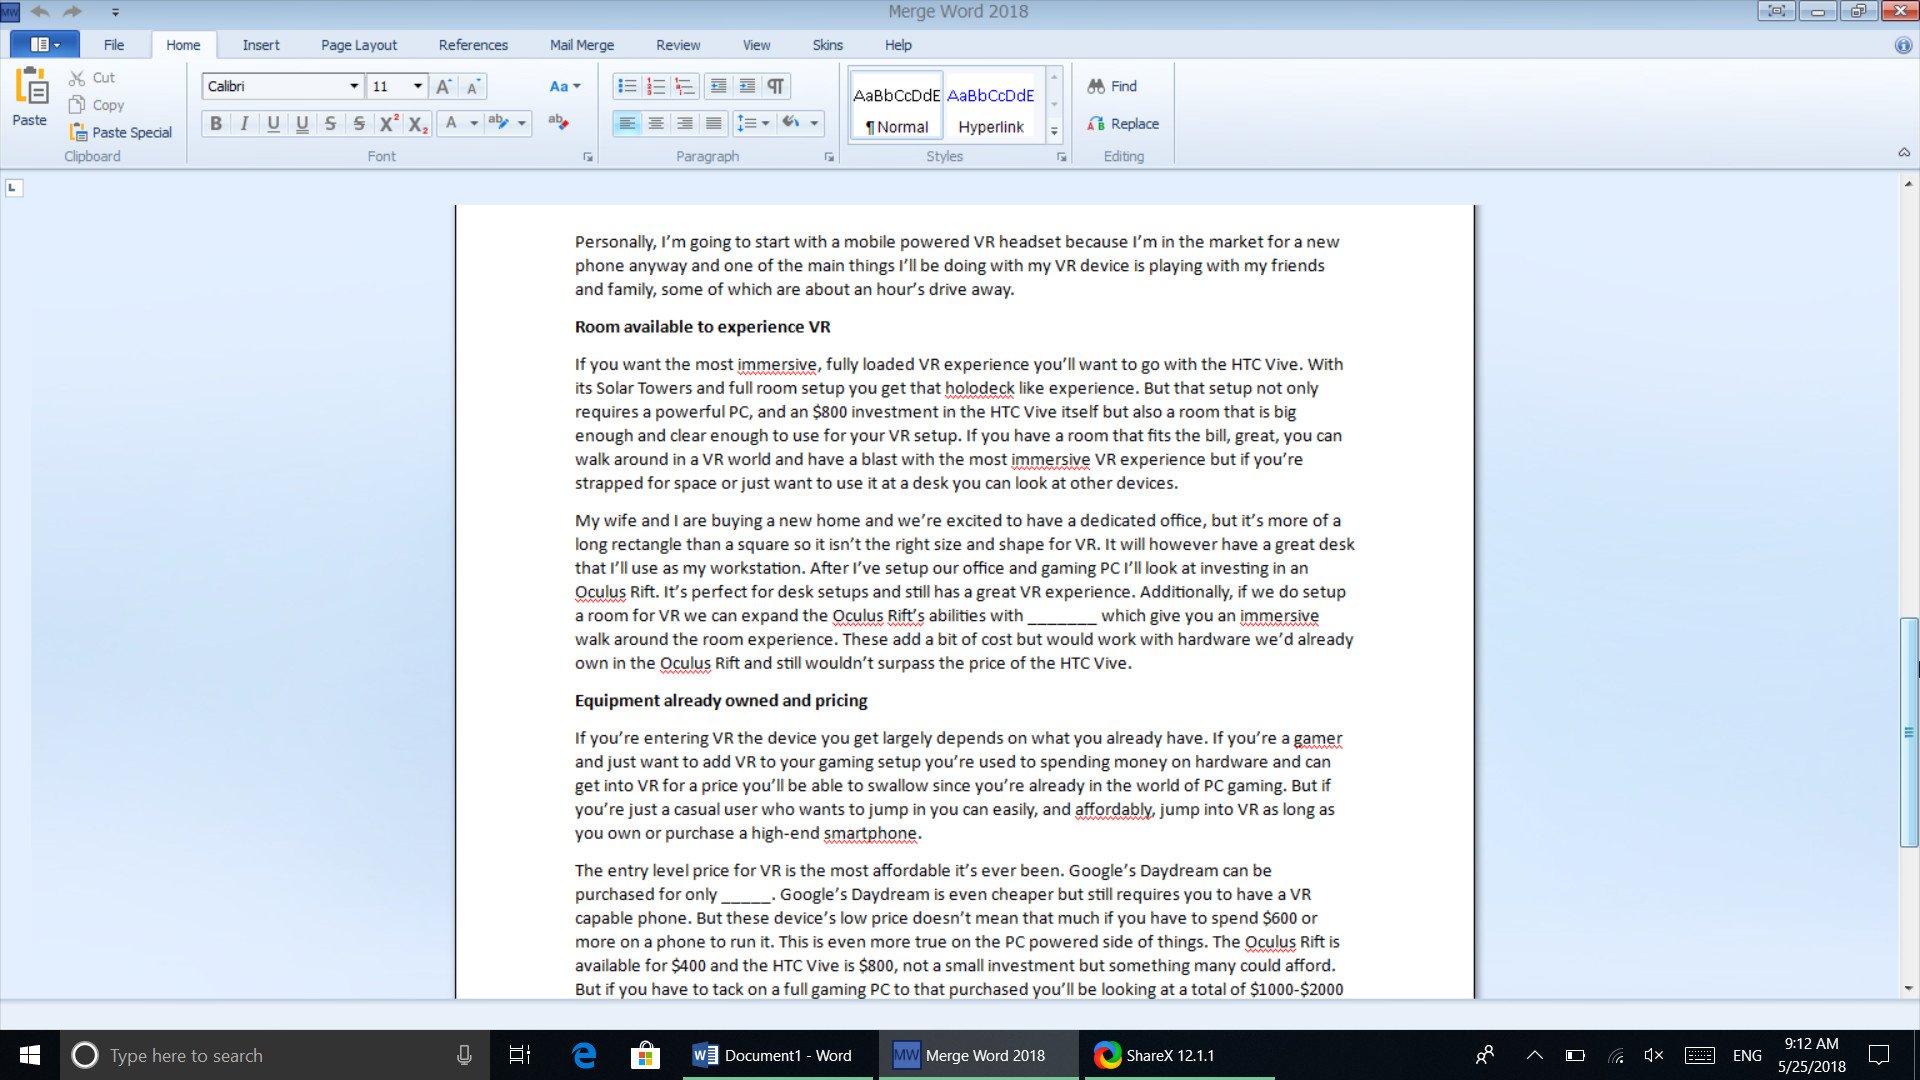Apply the Normal style
Image resolution: width=1920 pixels, height=1080 pixels.
(896, 107)
